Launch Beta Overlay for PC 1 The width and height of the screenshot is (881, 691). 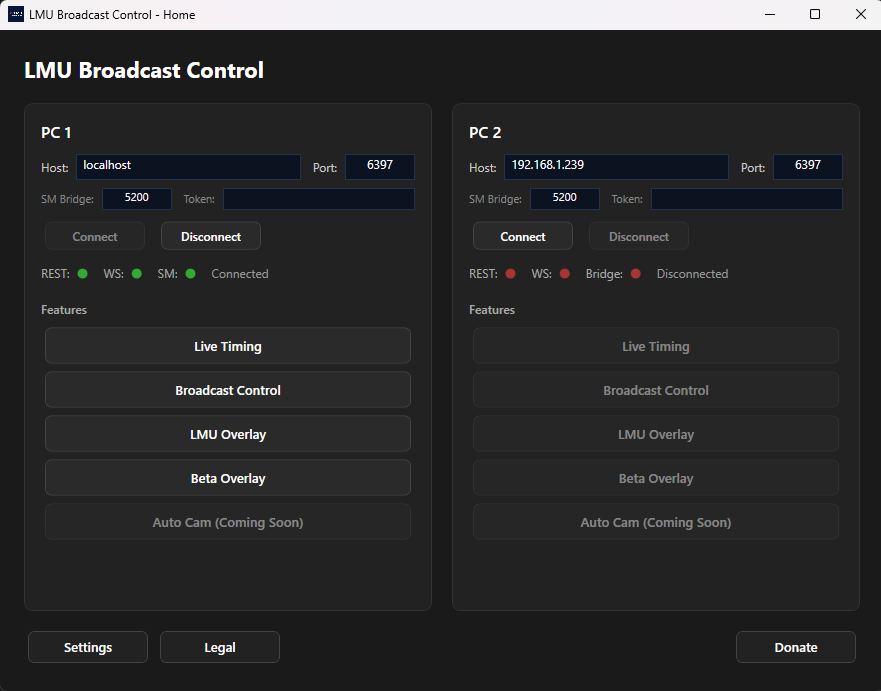[x=228, y=478]
